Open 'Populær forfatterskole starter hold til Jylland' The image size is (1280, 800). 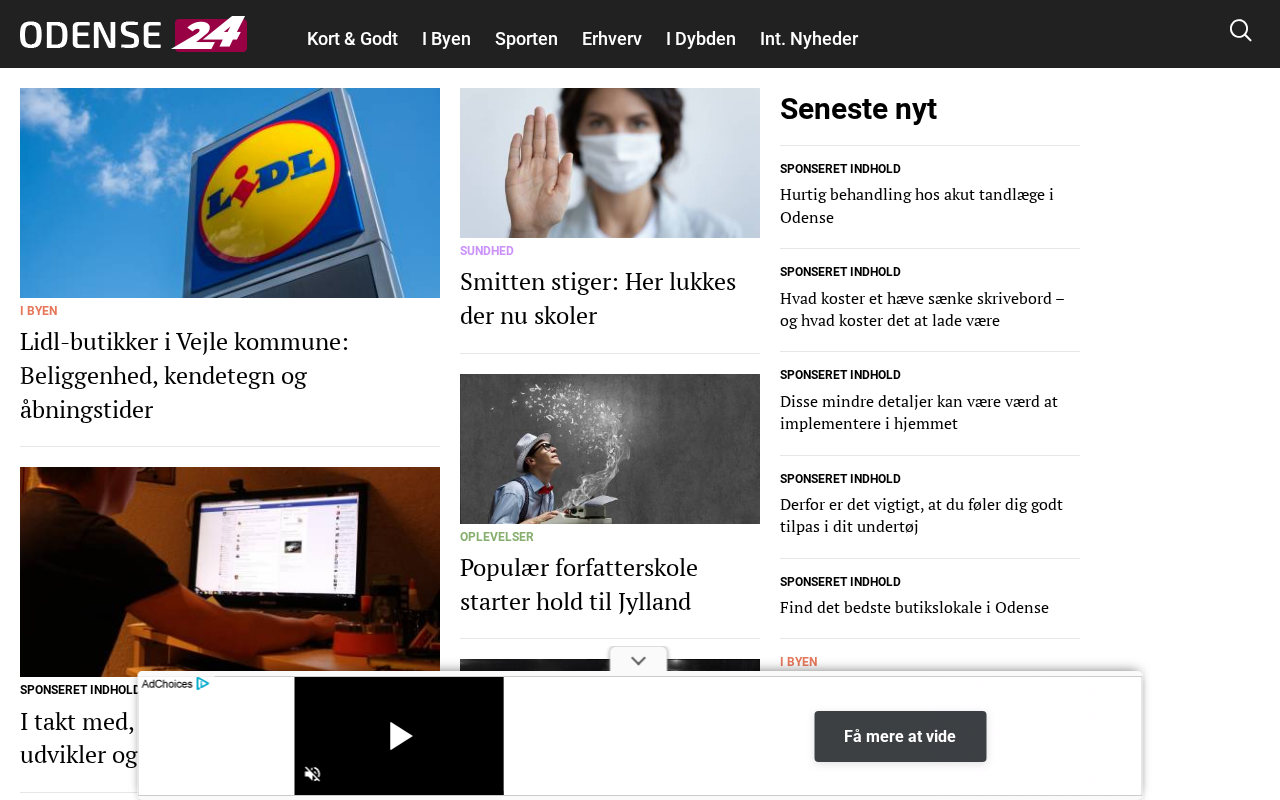(x=579, y=584)
